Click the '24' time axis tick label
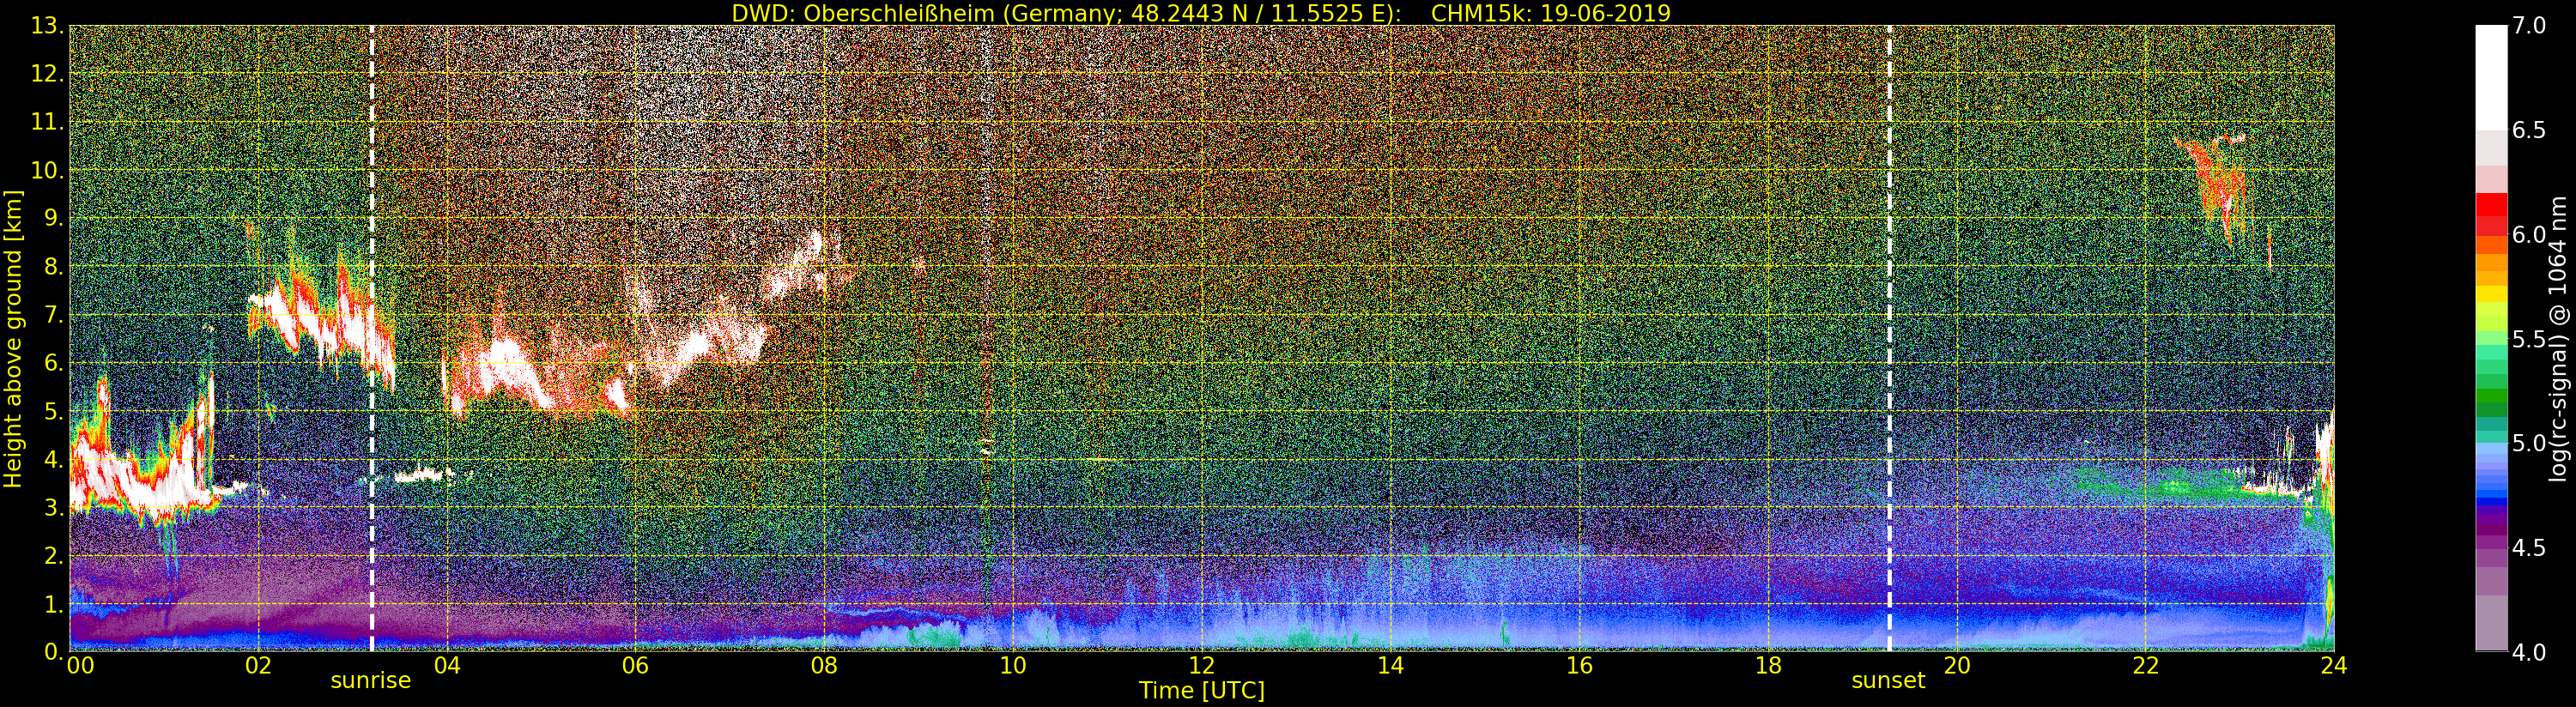 click(2333, 665)
